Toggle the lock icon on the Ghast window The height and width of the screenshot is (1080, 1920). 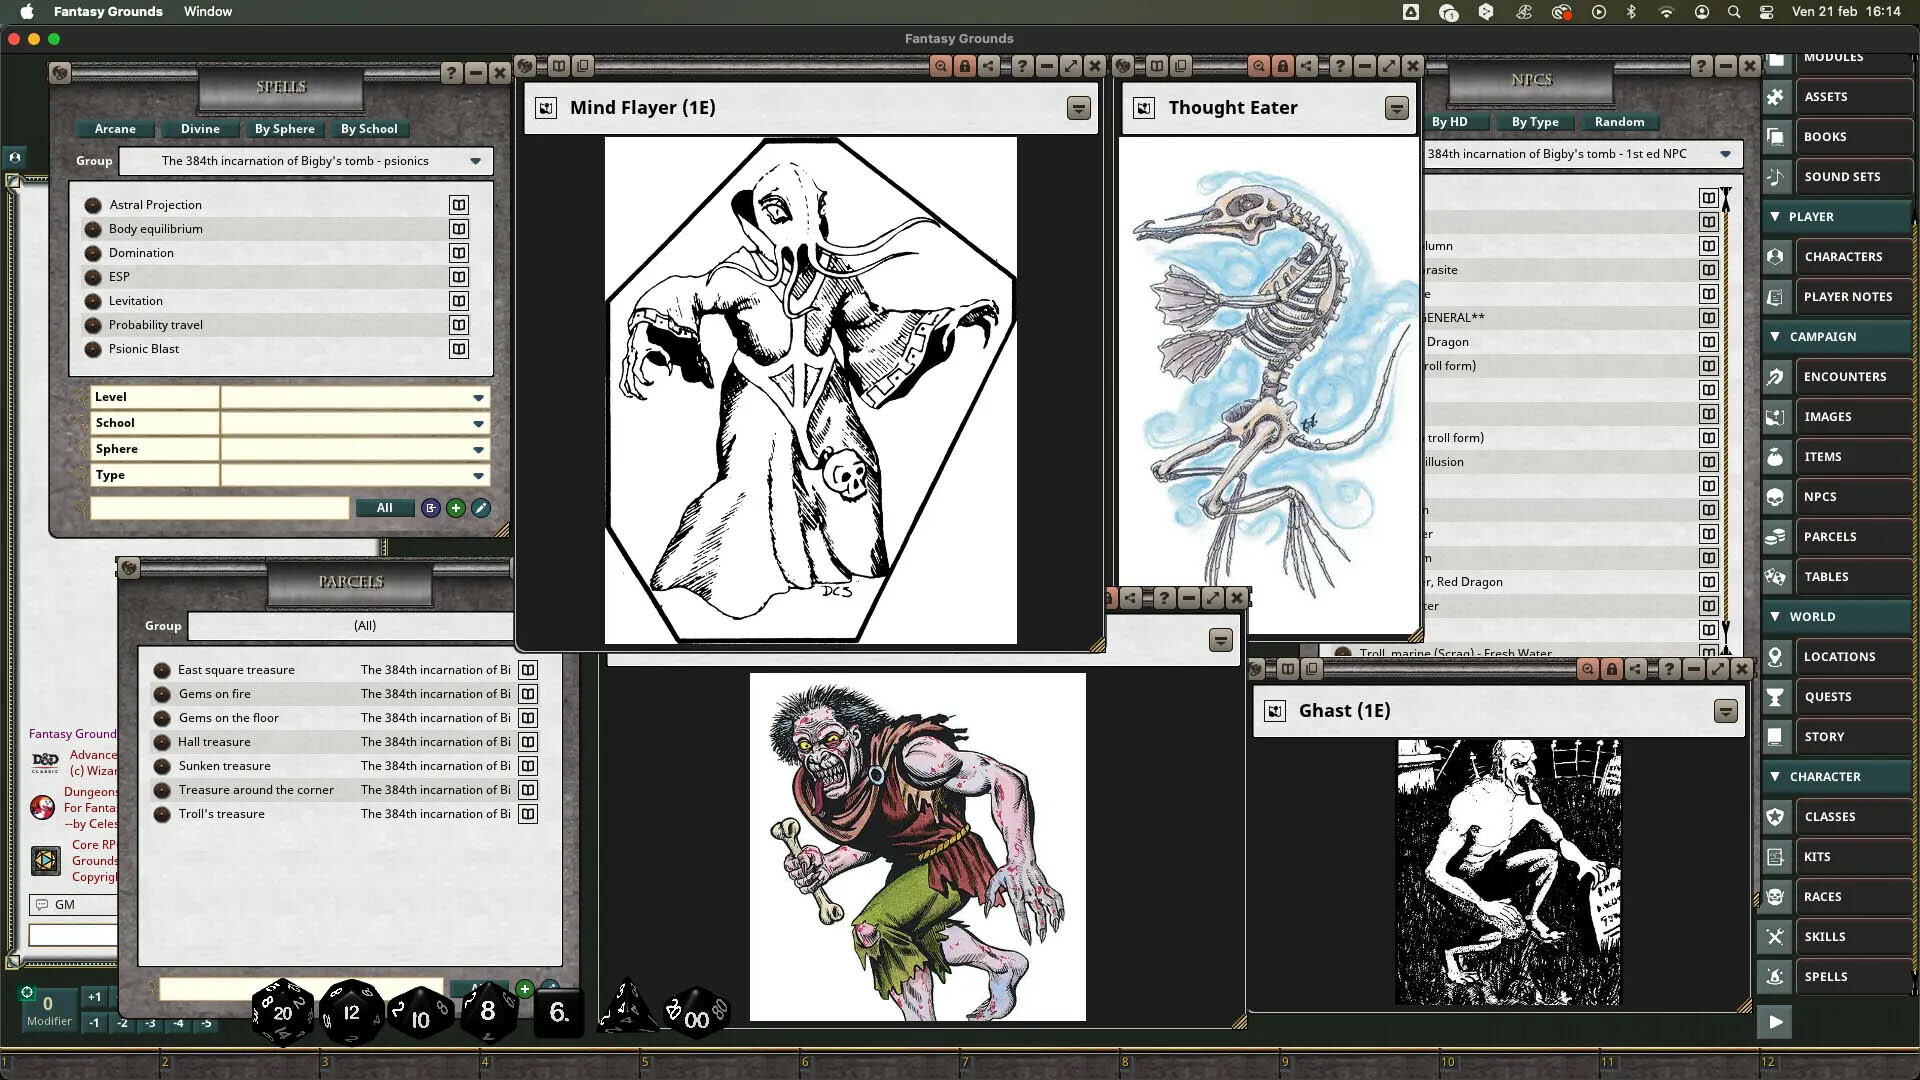pyautogui.click(x=1611, y=669)
